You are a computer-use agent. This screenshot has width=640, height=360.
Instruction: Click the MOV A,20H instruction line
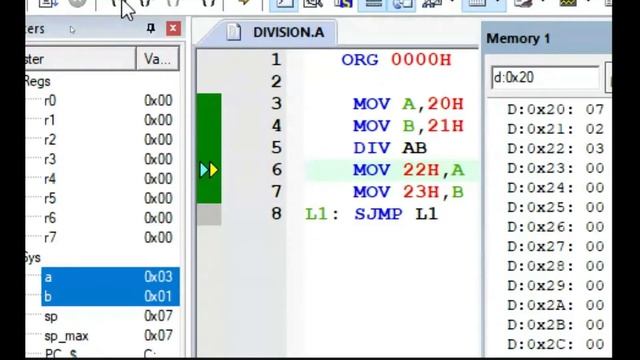tap(408, 104)
